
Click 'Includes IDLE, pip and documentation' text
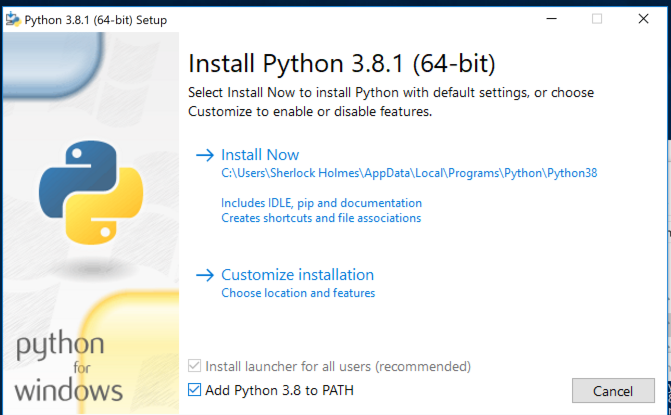click(320, 203)
